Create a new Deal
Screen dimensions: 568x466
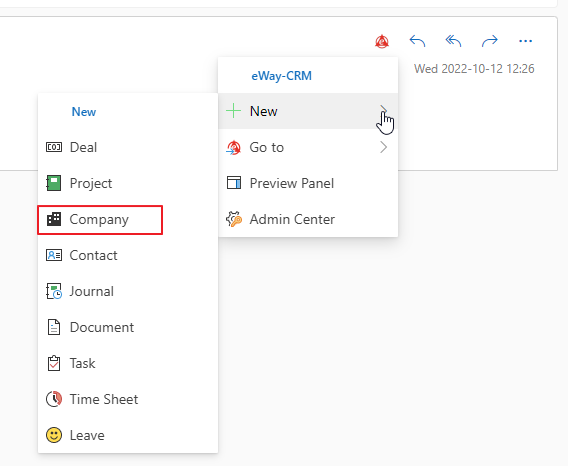(x=128, y=147)
